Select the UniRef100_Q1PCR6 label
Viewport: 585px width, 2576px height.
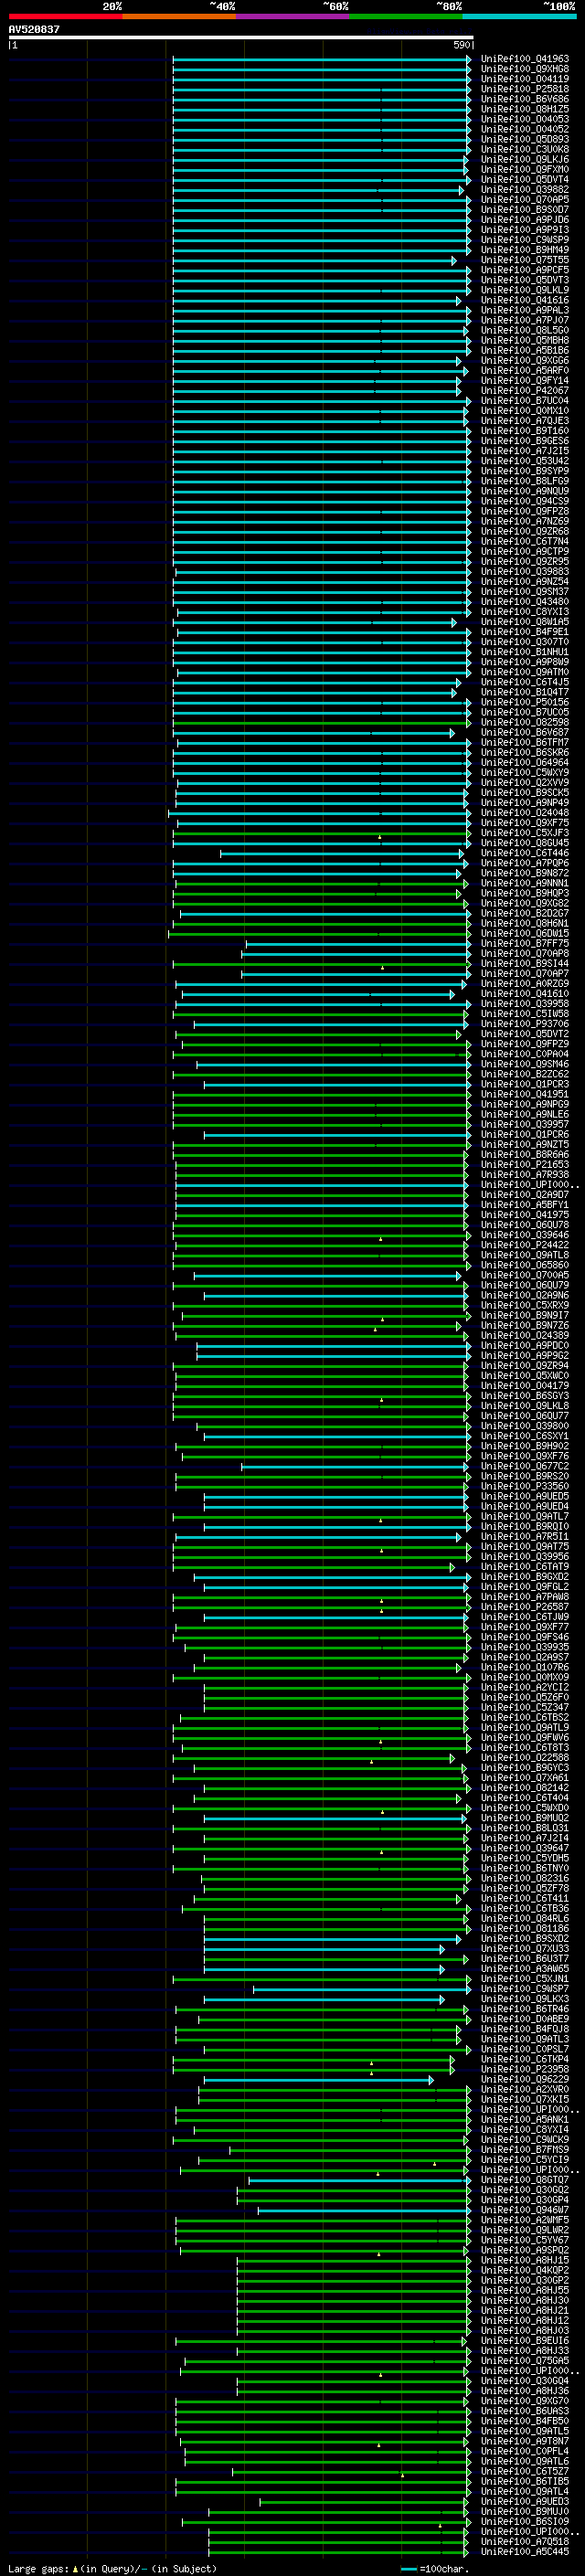click(525, 1135)
